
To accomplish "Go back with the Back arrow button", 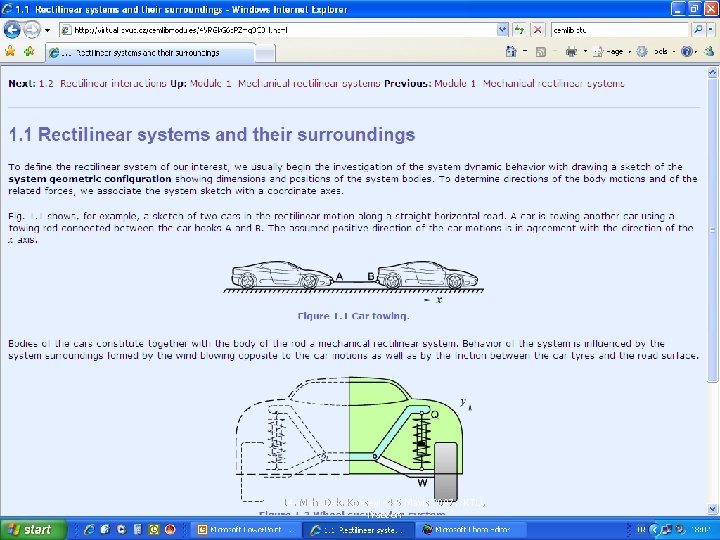I will click(11, 30).
